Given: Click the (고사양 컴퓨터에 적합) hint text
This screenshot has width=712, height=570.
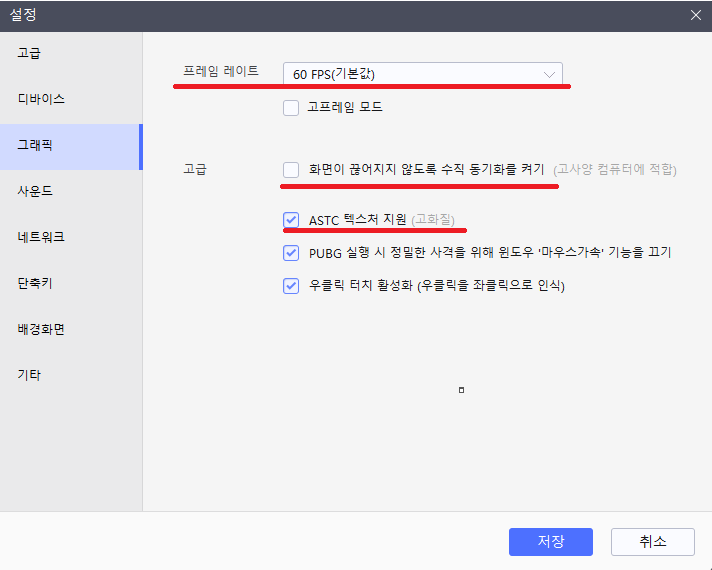Looking at the screenshot, I should [x=615, y=170].
